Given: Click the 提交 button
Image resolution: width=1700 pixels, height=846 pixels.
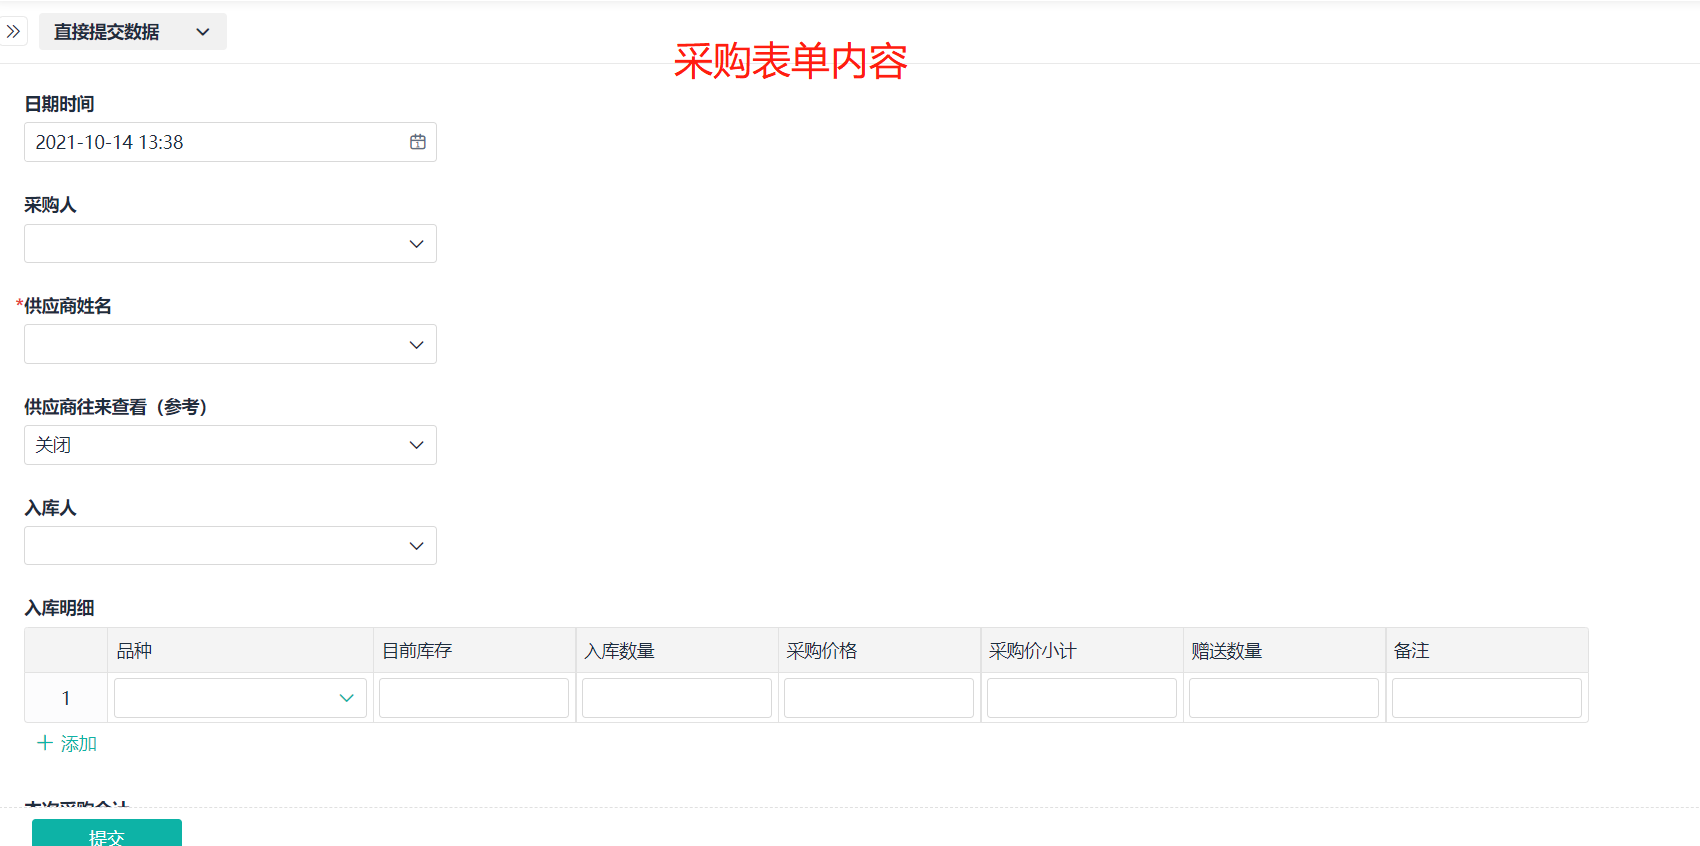Looking at the screenshot, I should pos(107,834).
